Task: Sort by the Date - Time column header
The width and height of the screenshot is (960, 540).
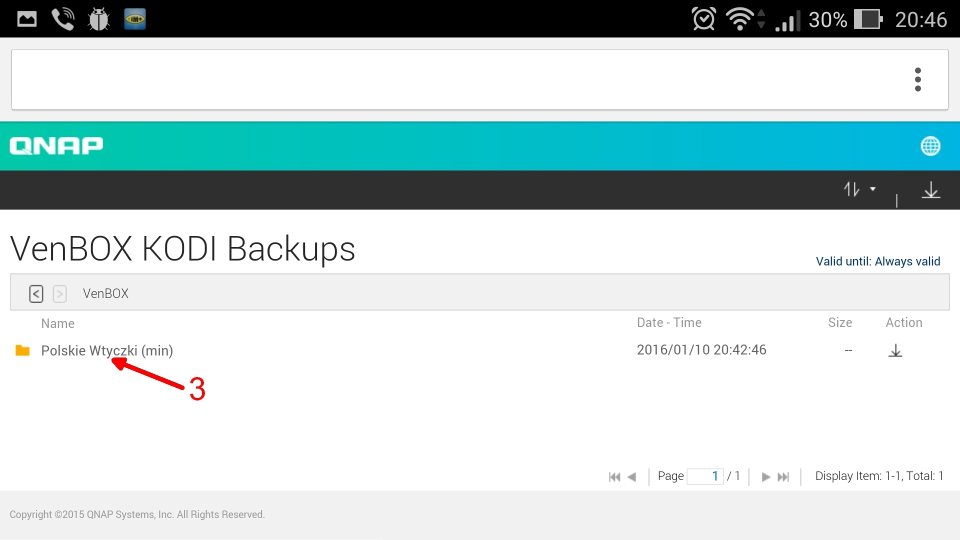Action: coord(669,323)
